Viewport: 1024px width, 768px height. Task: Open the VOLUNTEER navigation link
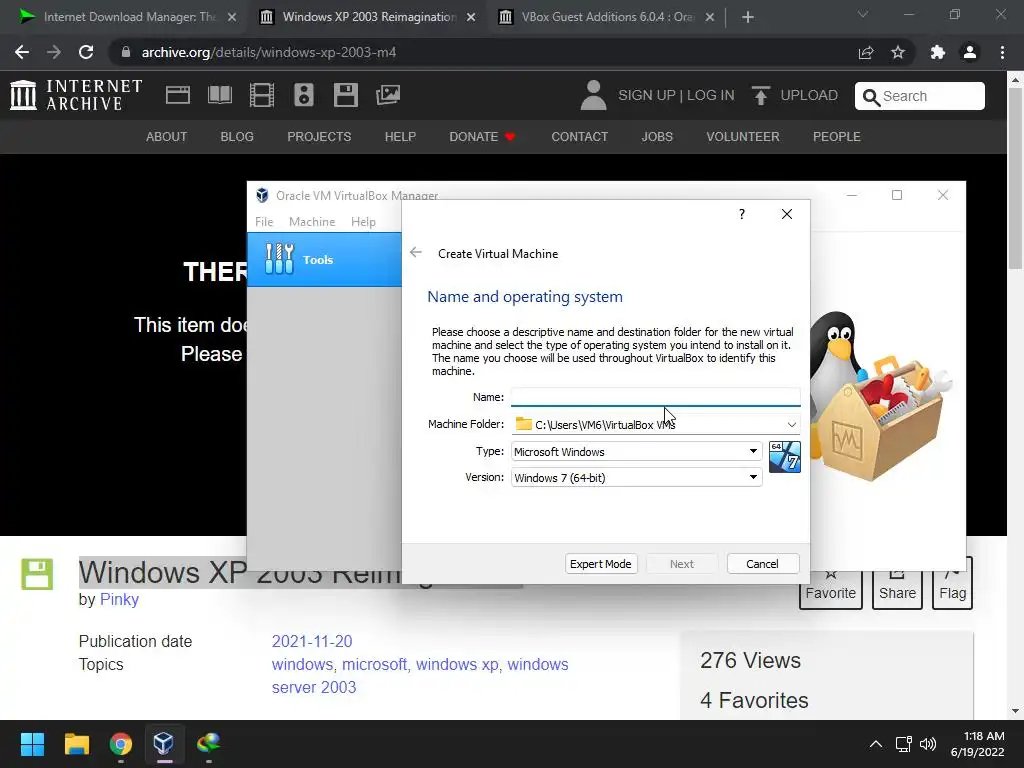743,136
